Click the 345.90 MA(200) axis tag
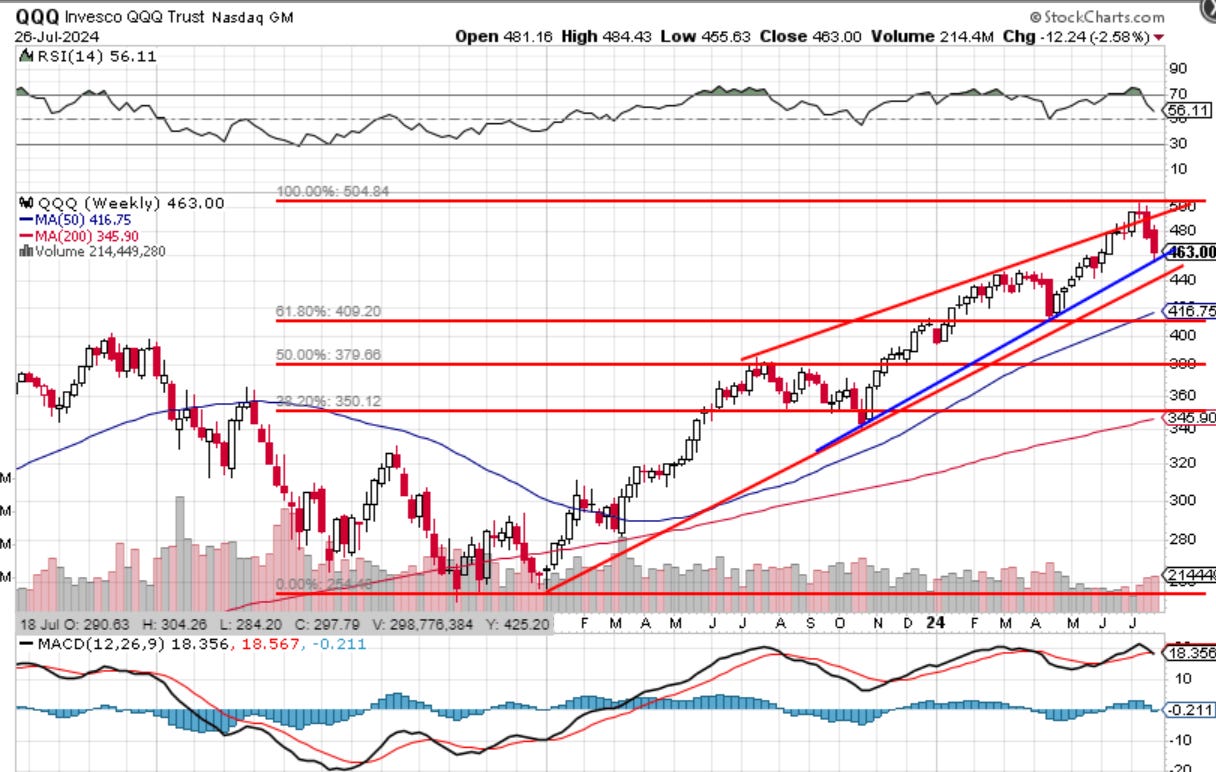The width and height of the screenshot is (1216, 772). click(1191, 417)
